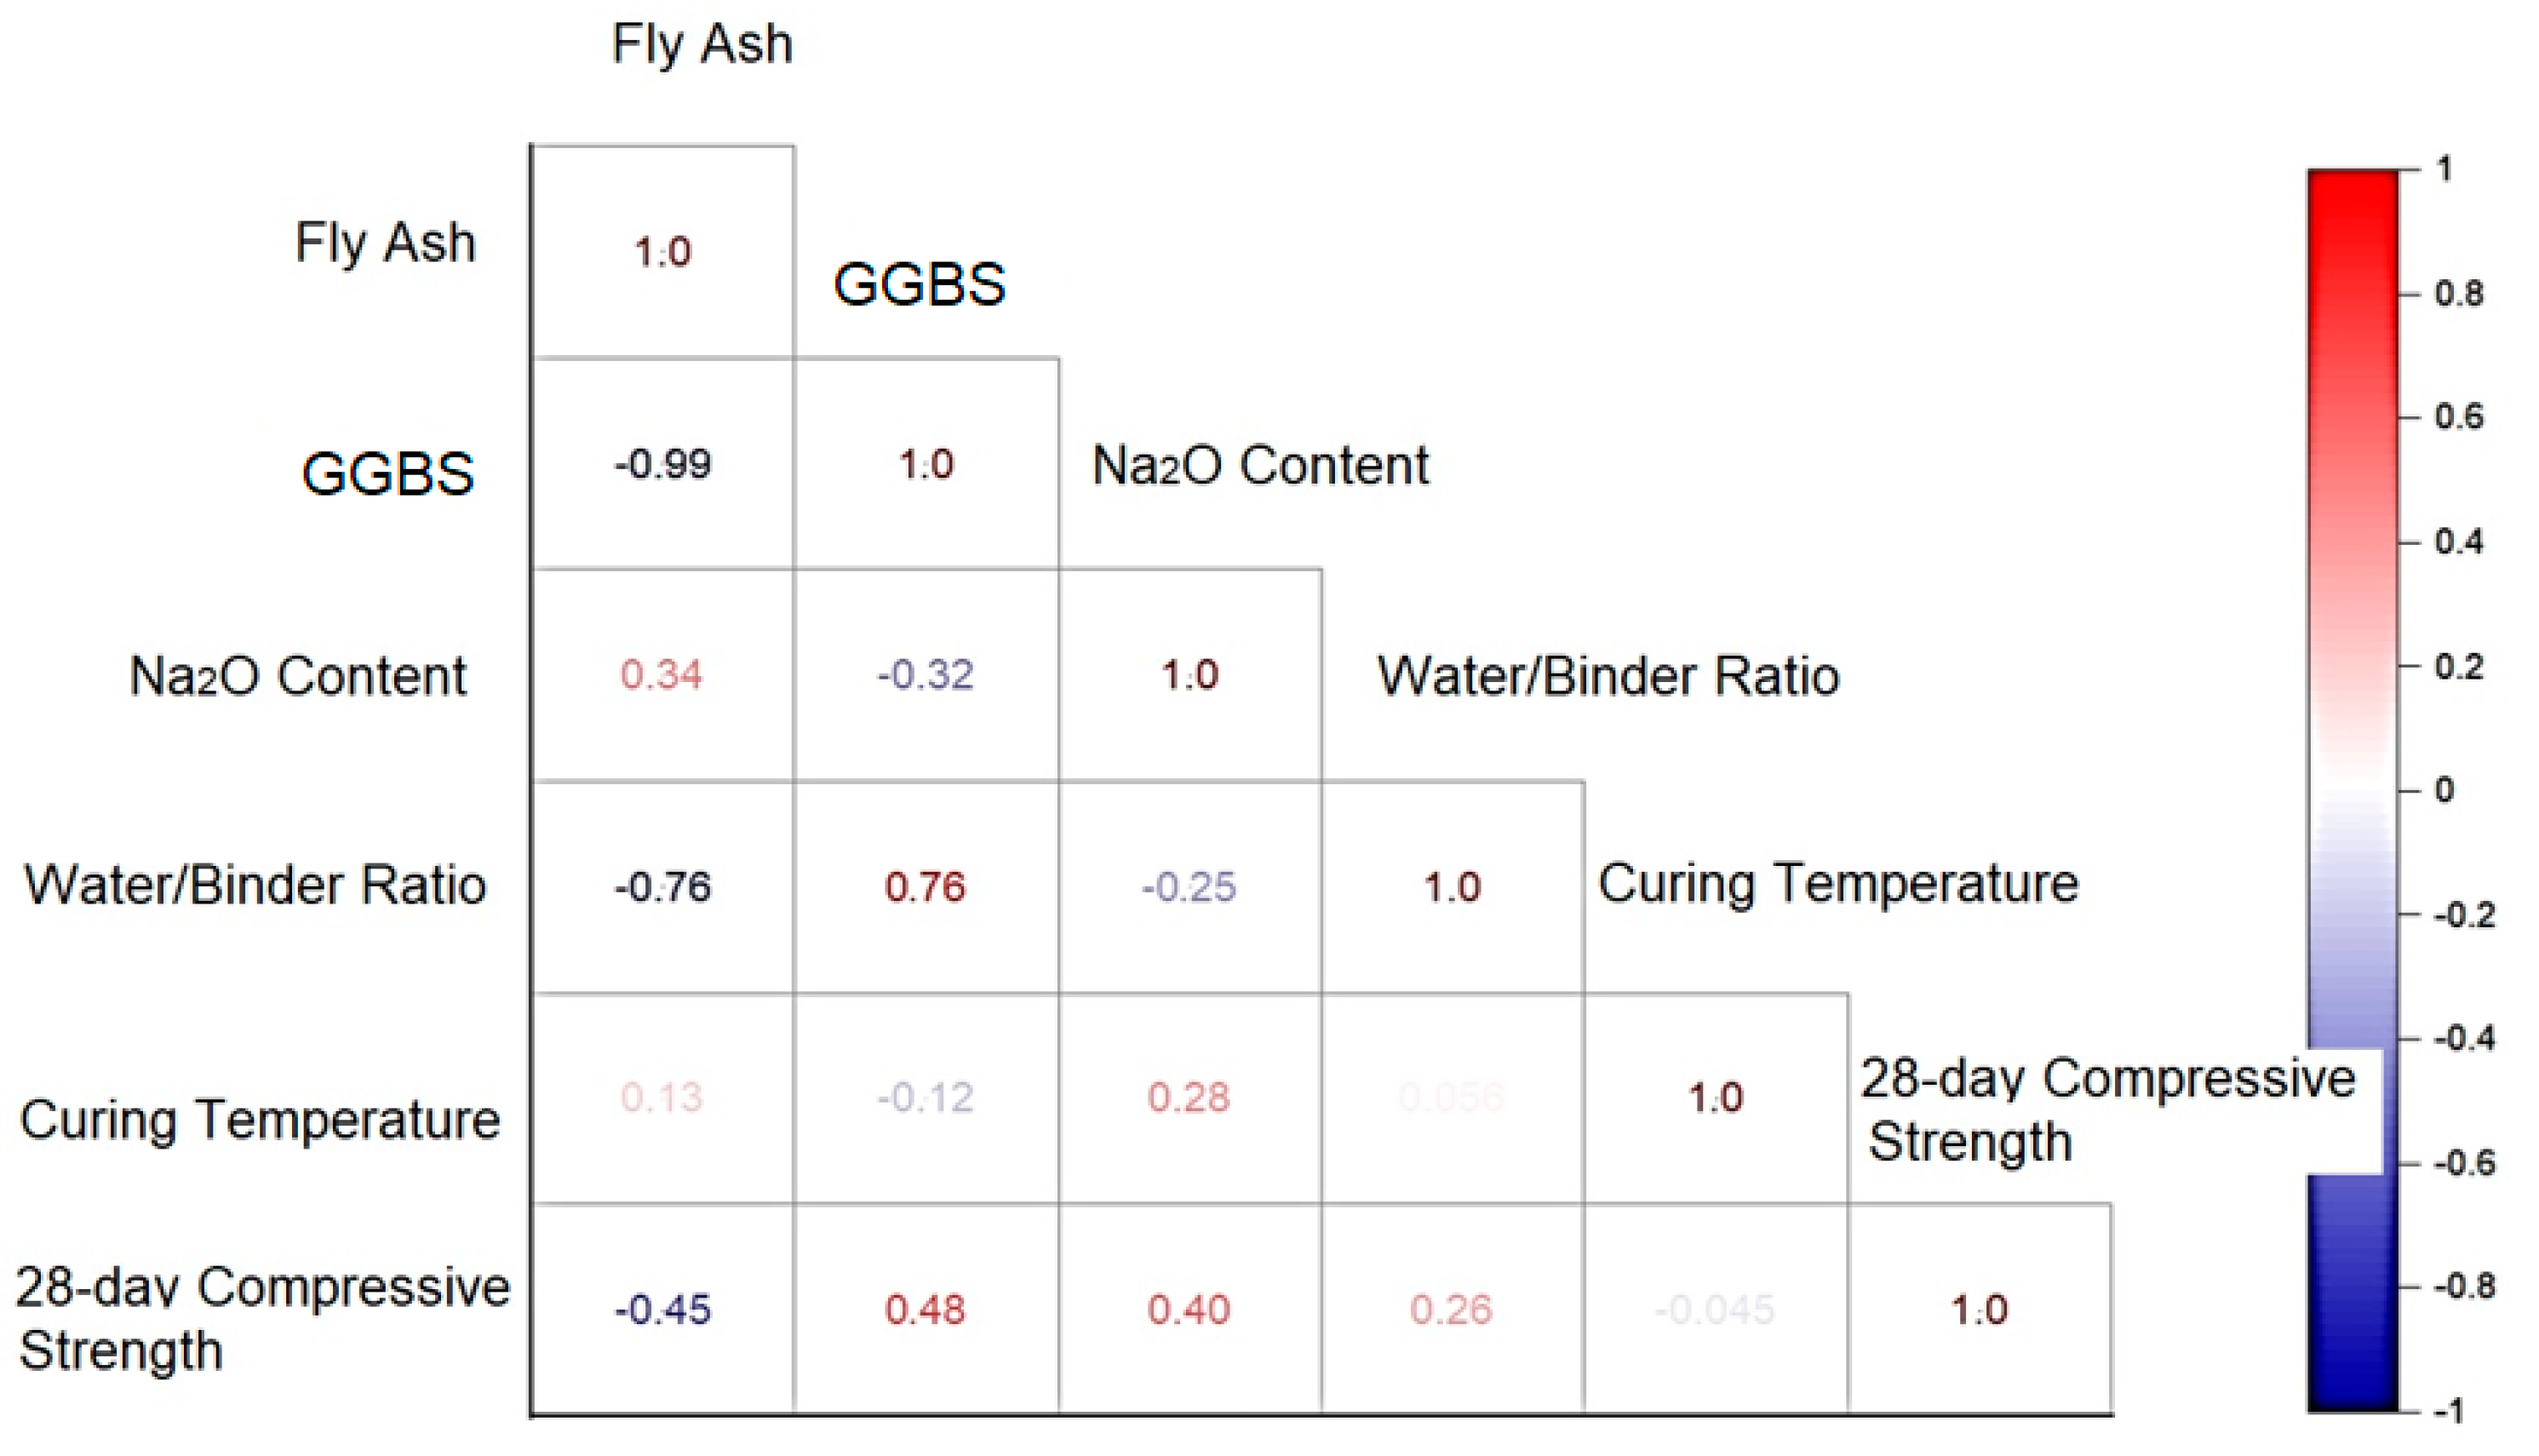The width and height of the screenshot is (2539, 1456).
Task: Select the Water/Binder Ratio row label on left
Action: coord(255,886)
